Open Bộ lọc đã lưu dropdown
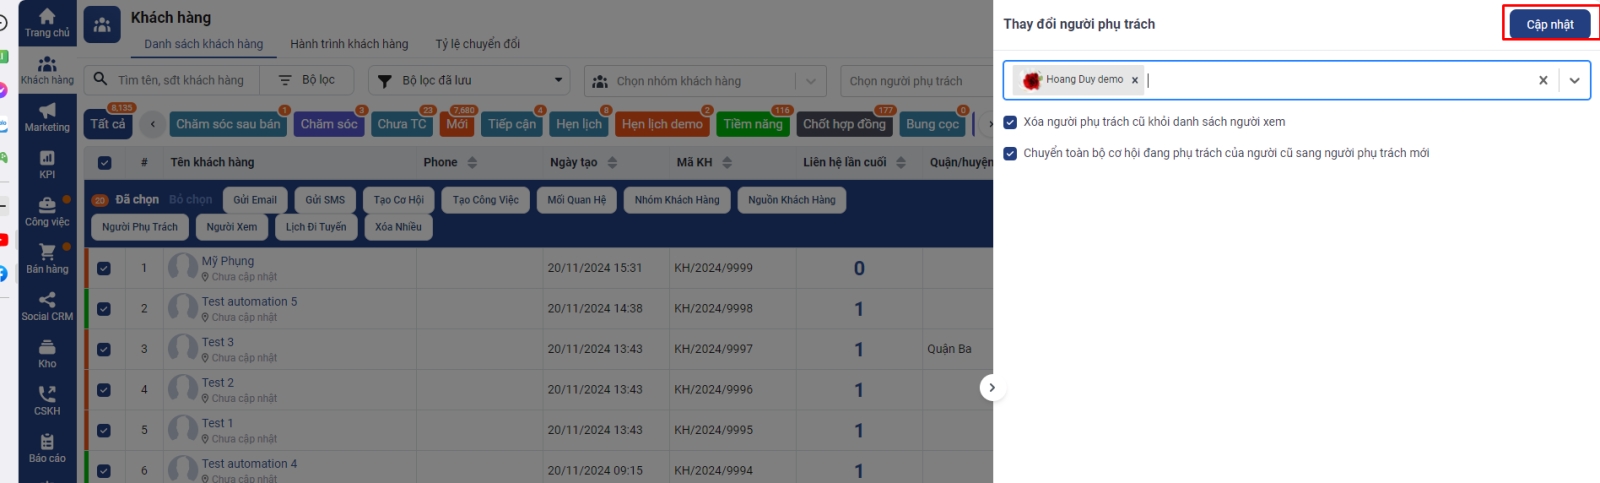This screenshot has width=1600, height=483. 469,80
